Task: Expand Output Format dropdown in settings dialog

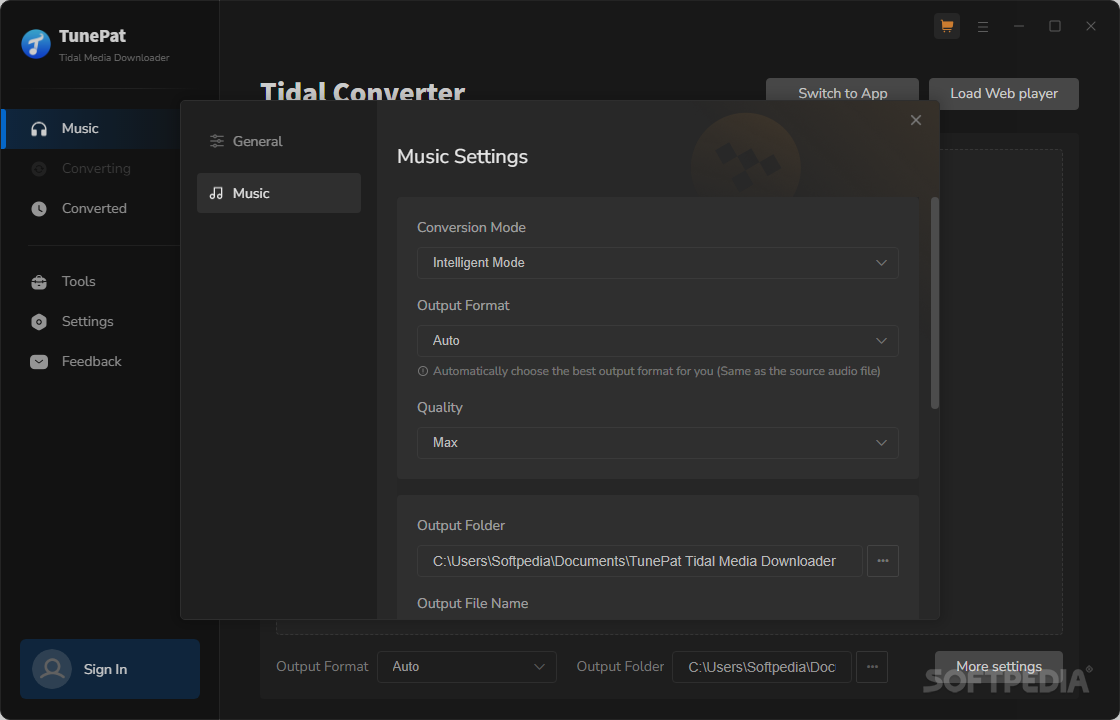Action: coord(658,341)
